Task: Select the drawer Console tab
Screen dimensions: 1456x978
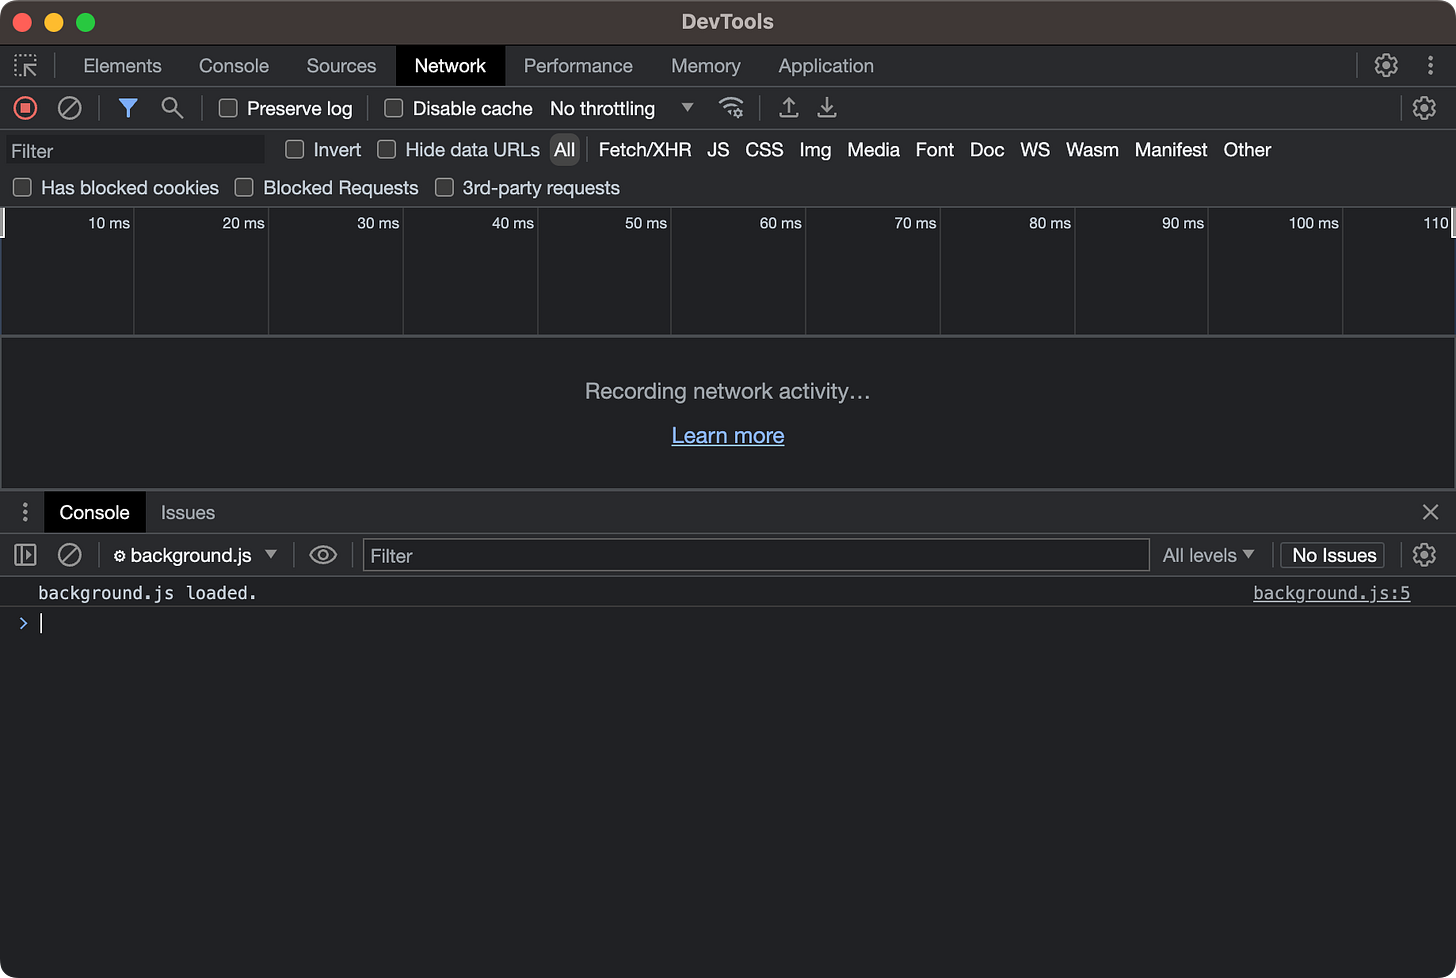Action: [94, 513]
